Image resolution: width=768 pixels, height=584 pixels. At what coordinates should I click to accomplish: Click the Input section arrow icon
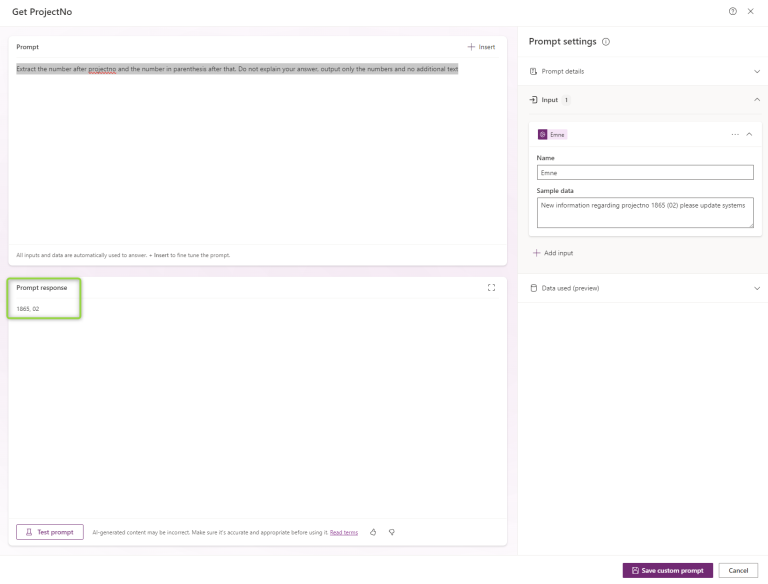[533, 100]
